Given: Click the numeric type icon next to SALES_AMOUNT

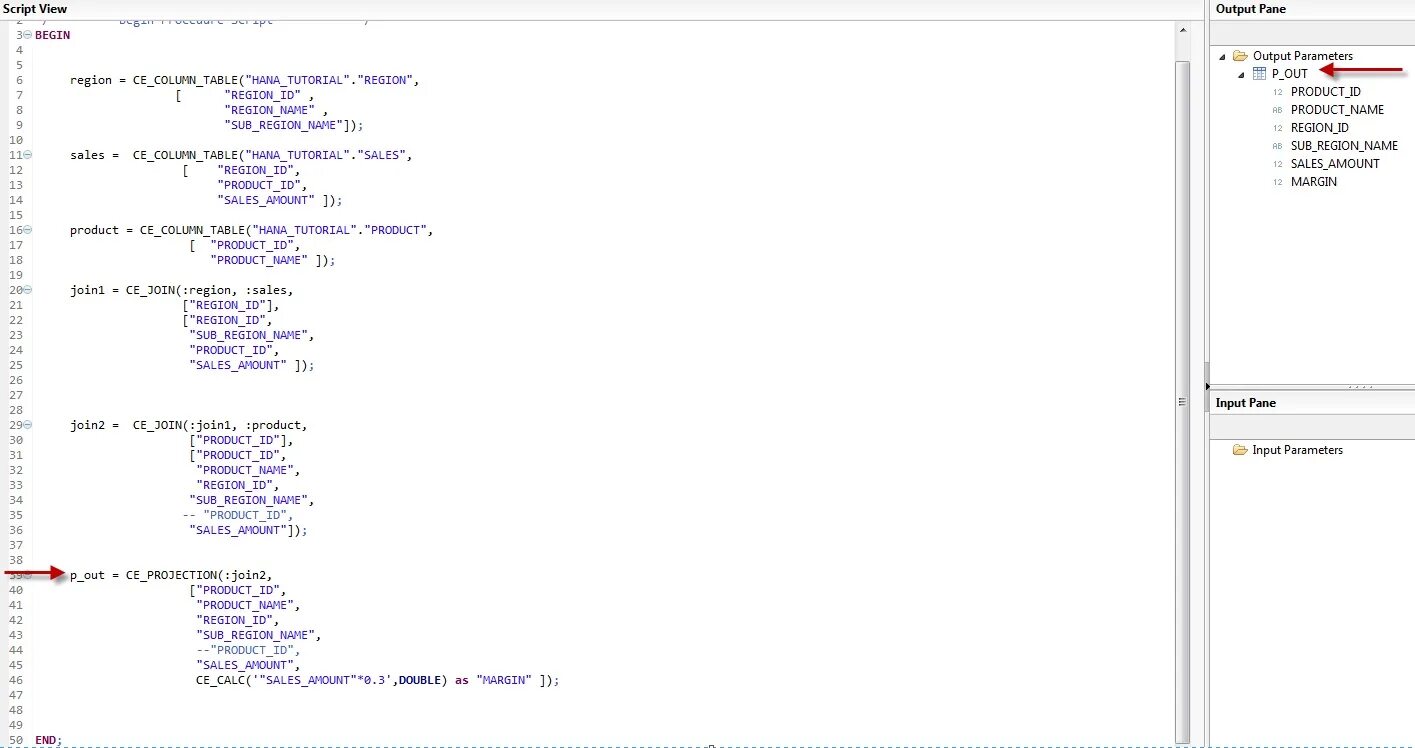Looking at the screenshot, I should (1277, 163).
